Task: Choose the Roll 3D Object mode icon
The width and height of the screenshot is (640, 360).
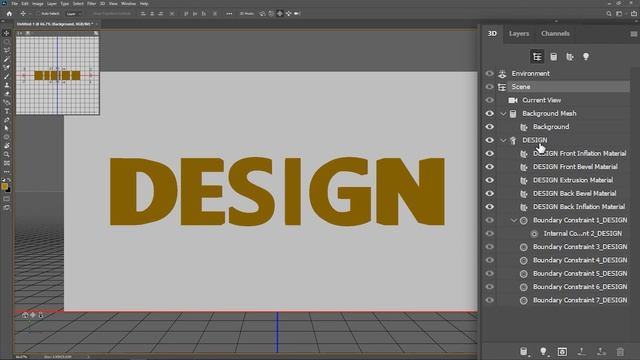Action: (x=271, y=13)
